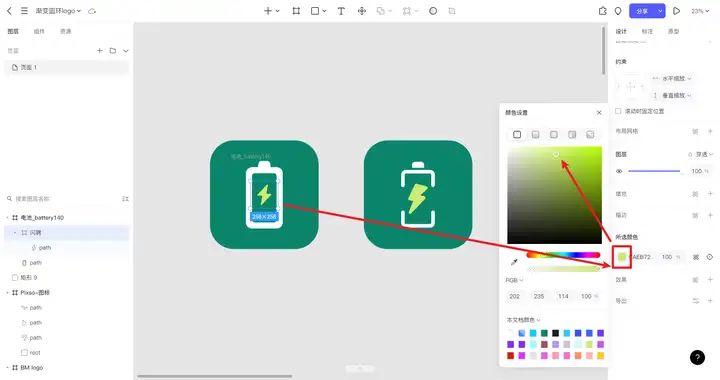Open the Inspect tab

pyautogui.click(x=647, y=31)
